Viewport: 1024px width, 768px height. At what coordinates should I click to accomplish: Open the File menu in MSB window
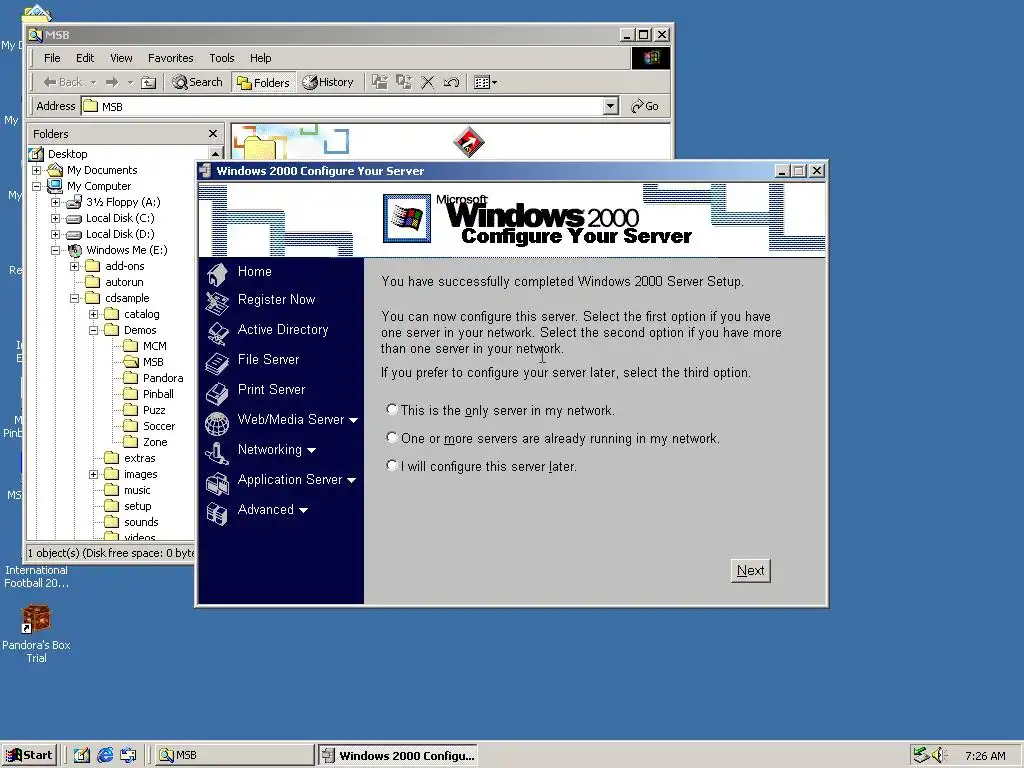click(52, 58)
